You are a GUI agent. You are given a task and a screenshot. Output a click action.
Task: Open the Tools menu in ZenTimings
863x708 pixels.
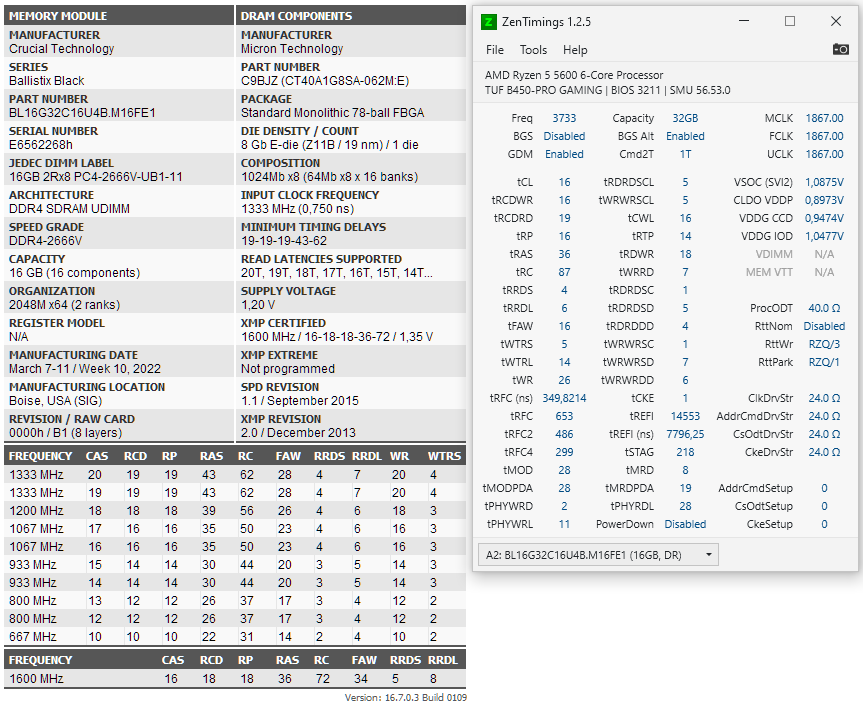point(533,50)
